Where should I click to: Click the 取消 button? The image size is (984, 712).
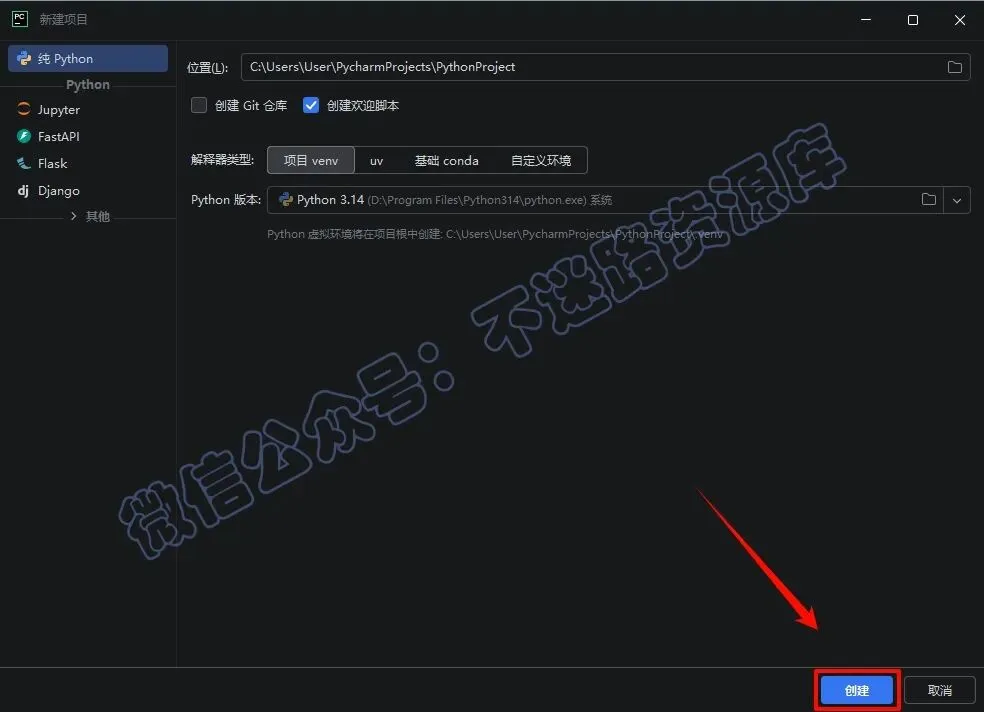click(939, 690)
